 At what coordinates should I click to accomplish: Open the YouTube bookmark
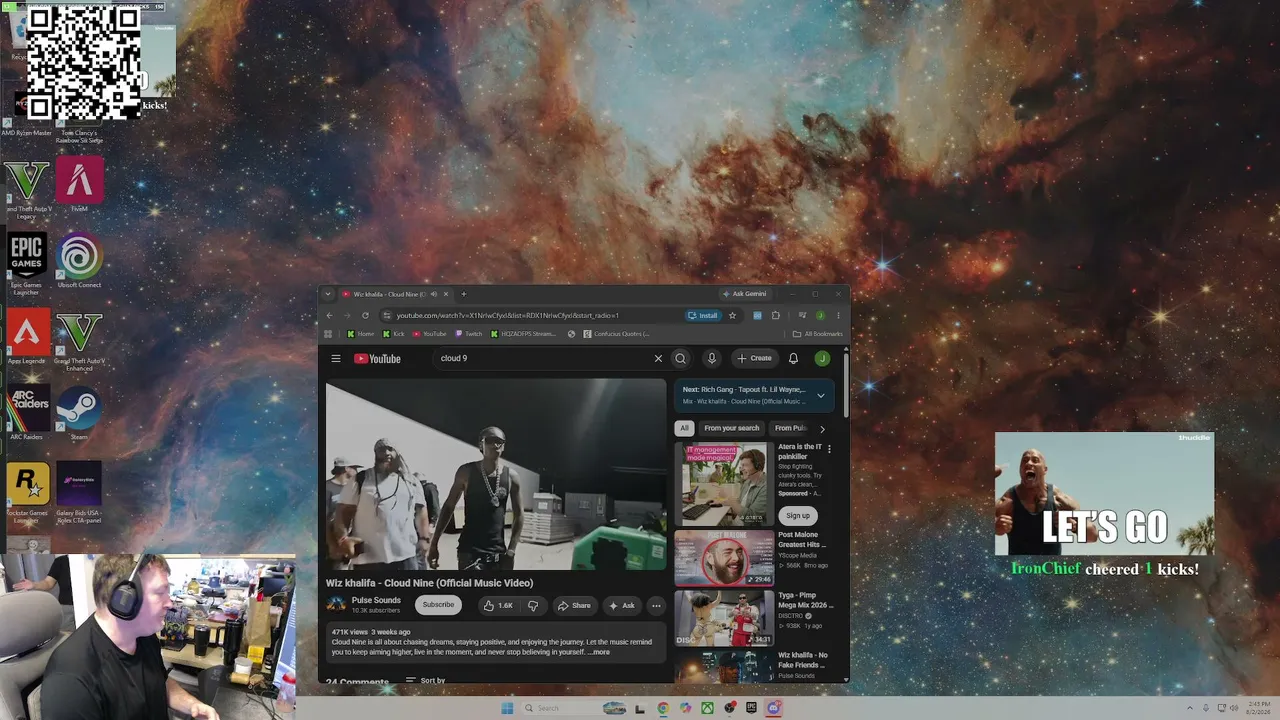(x=430, y=334)
